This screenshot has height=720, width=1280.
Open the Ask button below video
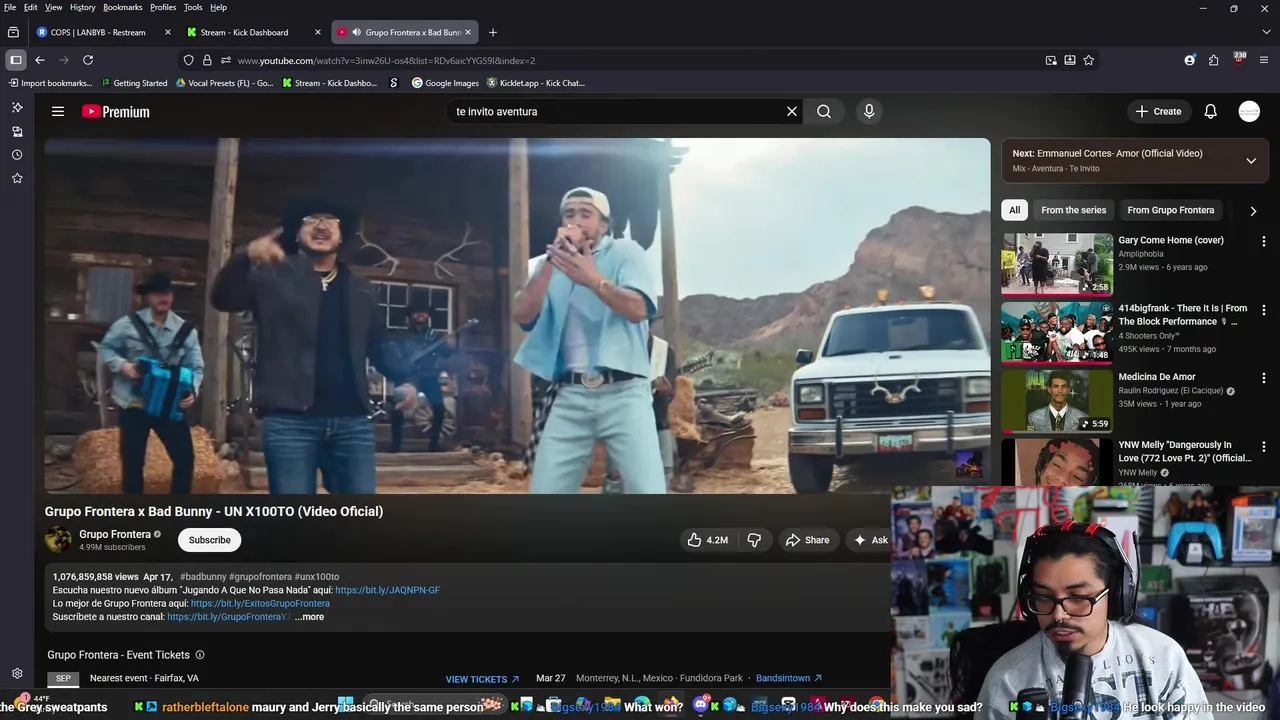pyautogui.click(x=869, y=540)
